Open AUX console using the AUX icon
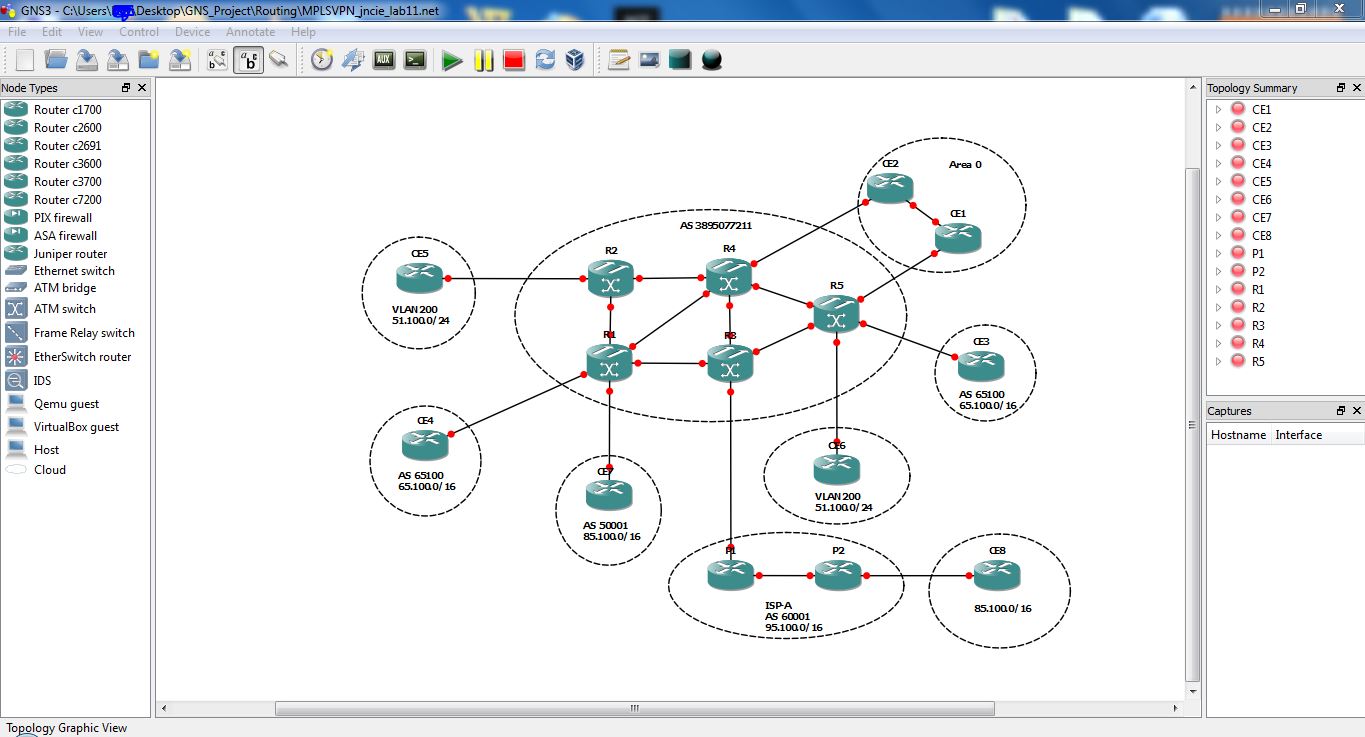 [x=383, y=60]
